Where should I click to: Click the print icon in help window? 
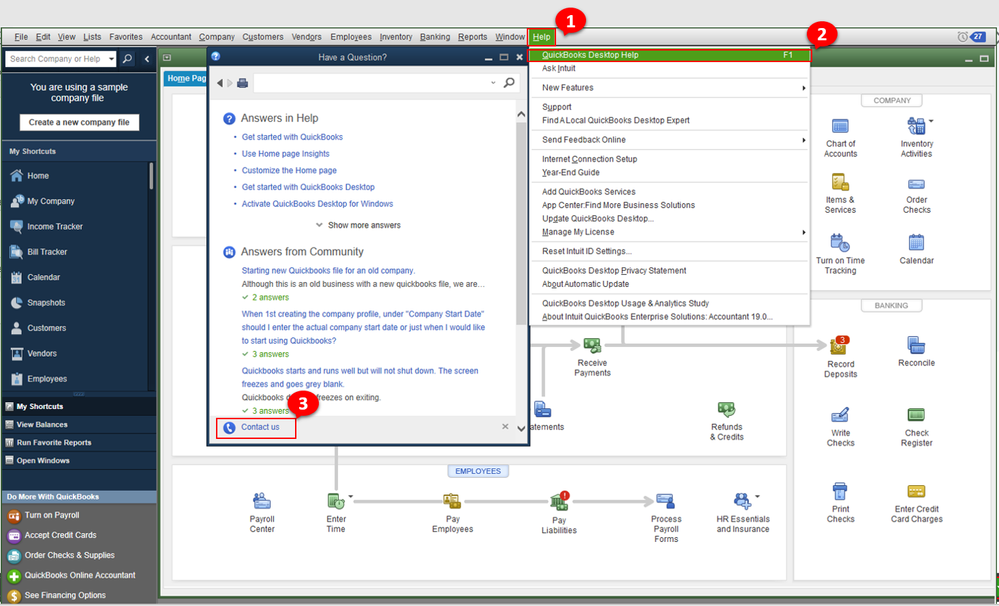242,83
